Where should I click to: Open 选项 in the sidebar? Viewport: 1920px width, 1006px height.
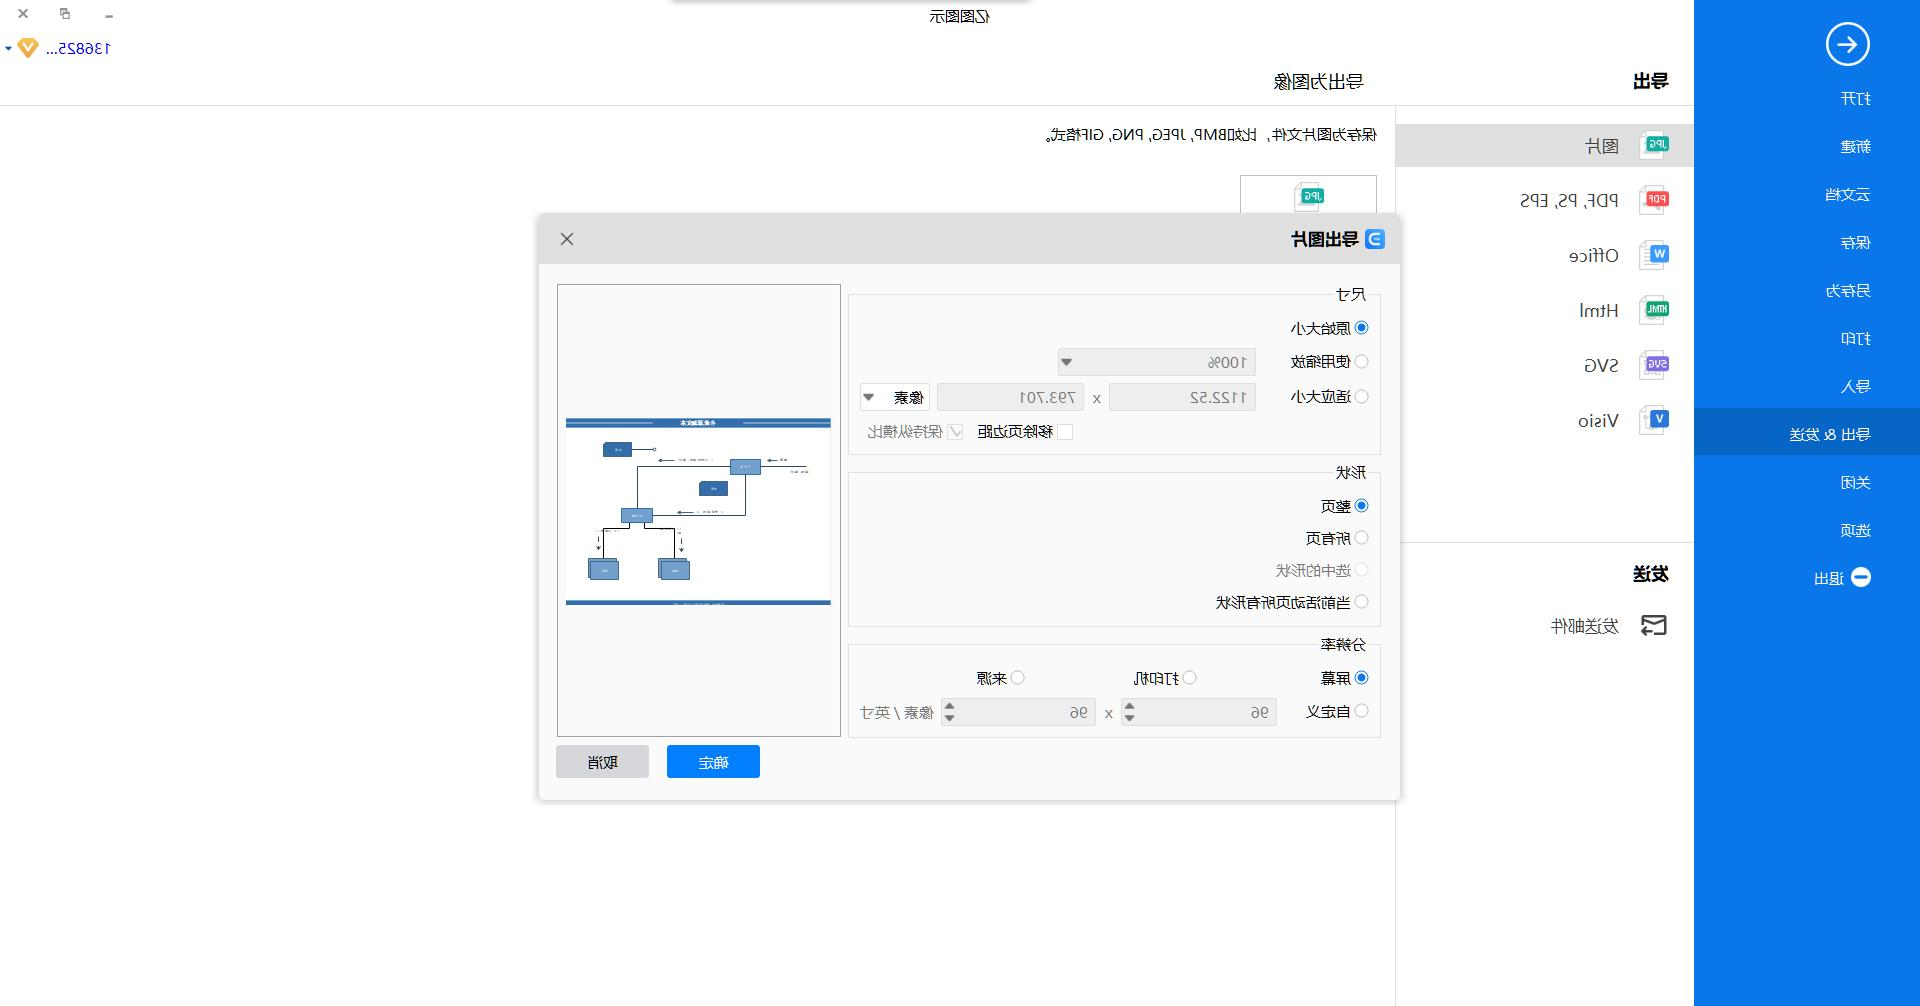[x=1855, y=530]
